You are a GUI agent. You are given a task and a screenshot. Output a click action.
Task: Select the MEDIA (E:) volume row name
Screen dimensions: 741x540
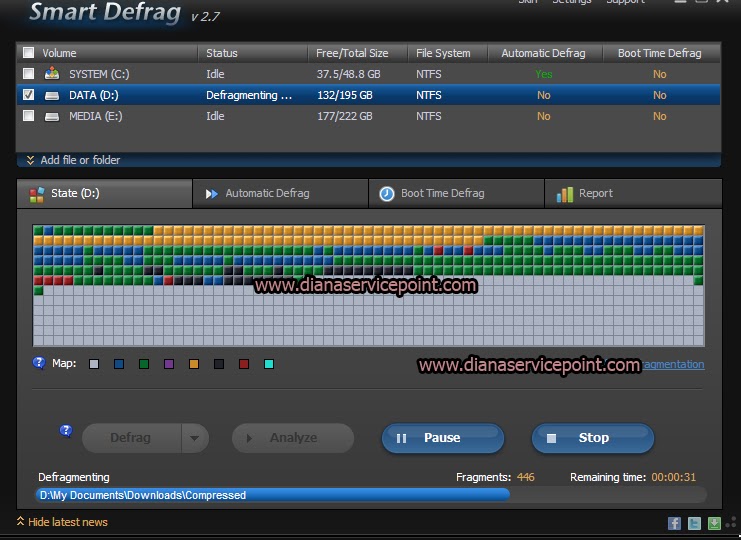(x=95, y=116)
